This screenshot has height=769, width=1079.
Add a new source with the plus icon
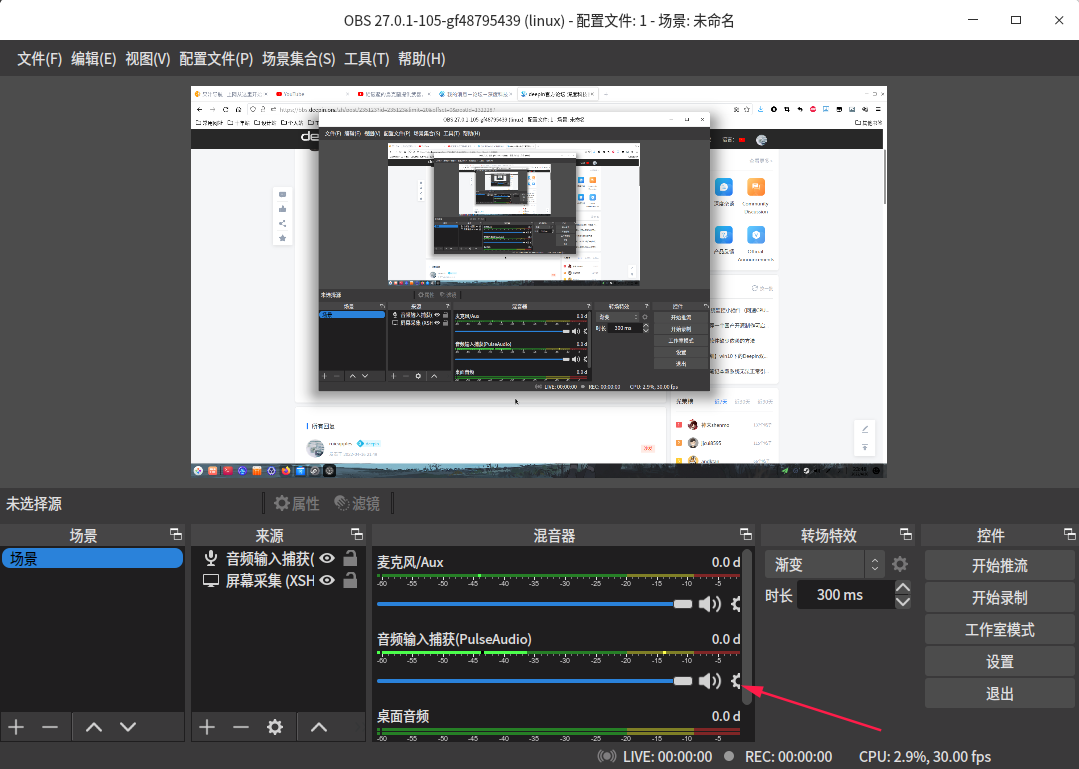click(x=207, y=727)
